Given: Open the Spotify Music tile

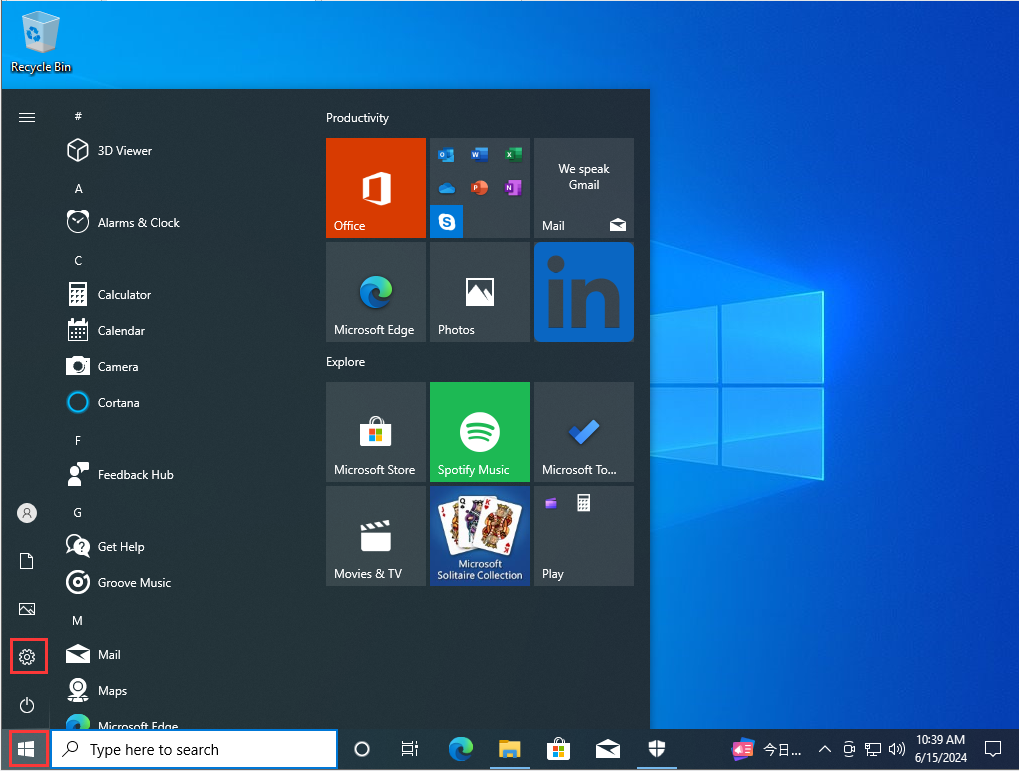Looking at the screenshot, I should pos(480,432).
